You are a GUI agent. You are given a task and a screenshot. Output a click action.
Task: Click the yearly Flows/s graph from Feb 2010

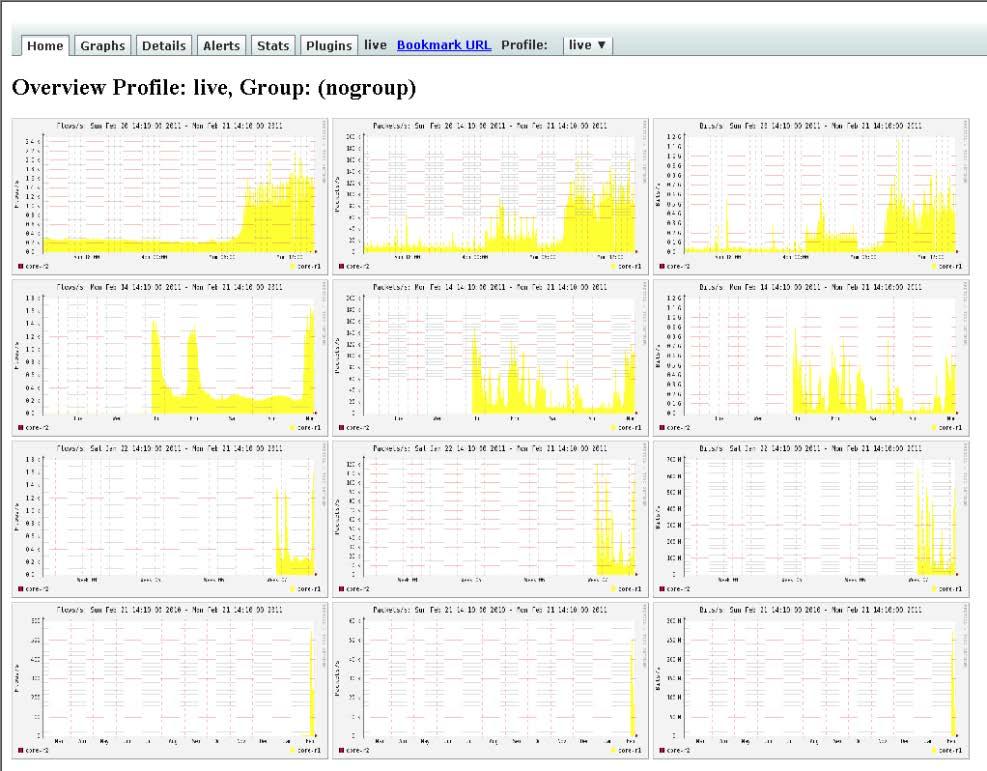(170, 680)
